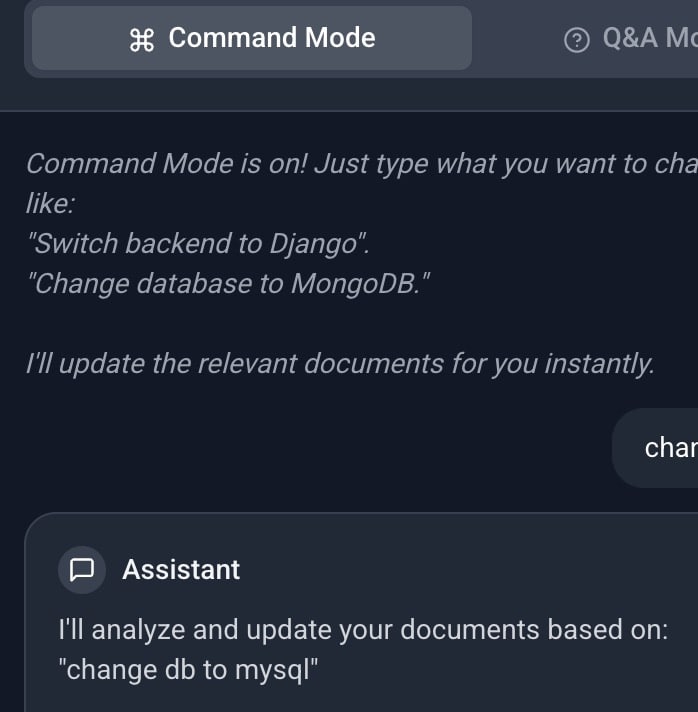Image resolution: width=698 pixels, height=712 pixels.
Task: Click the question mark icon beside Q&A
Action: point(577,39)
